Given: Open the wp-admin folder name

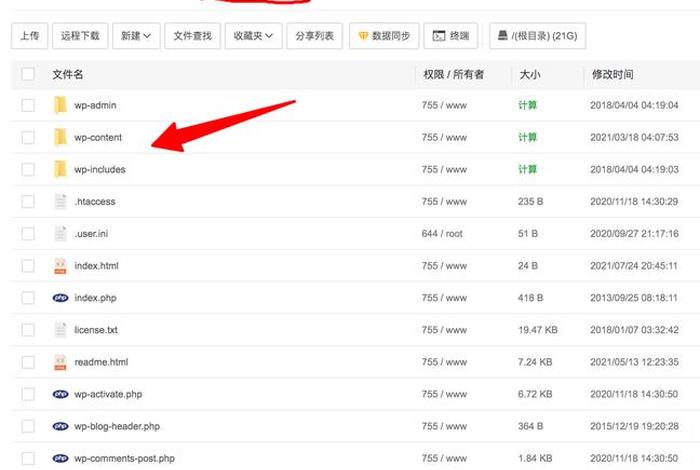Looking at the screenshot, I should click(x=95, y=105).
